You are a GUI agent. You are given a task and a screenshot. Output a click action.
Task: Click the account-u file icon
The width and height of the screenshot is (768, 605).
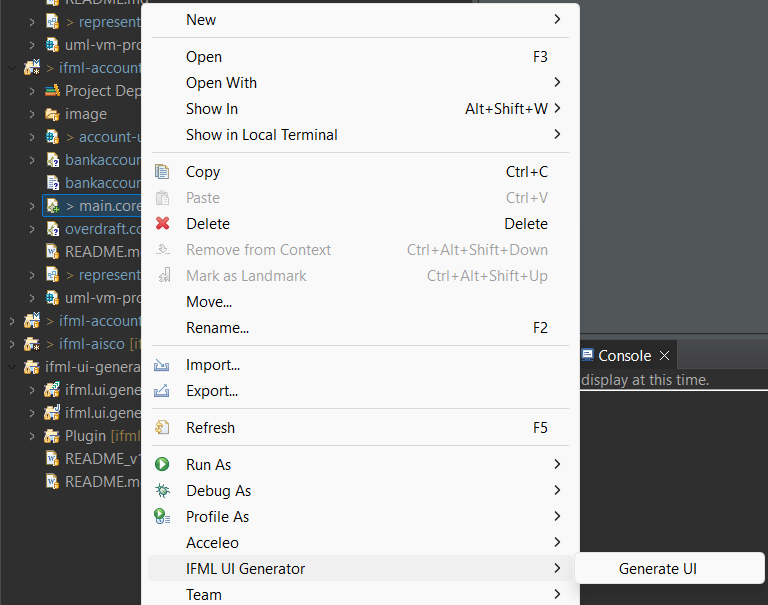click(52, 137)
